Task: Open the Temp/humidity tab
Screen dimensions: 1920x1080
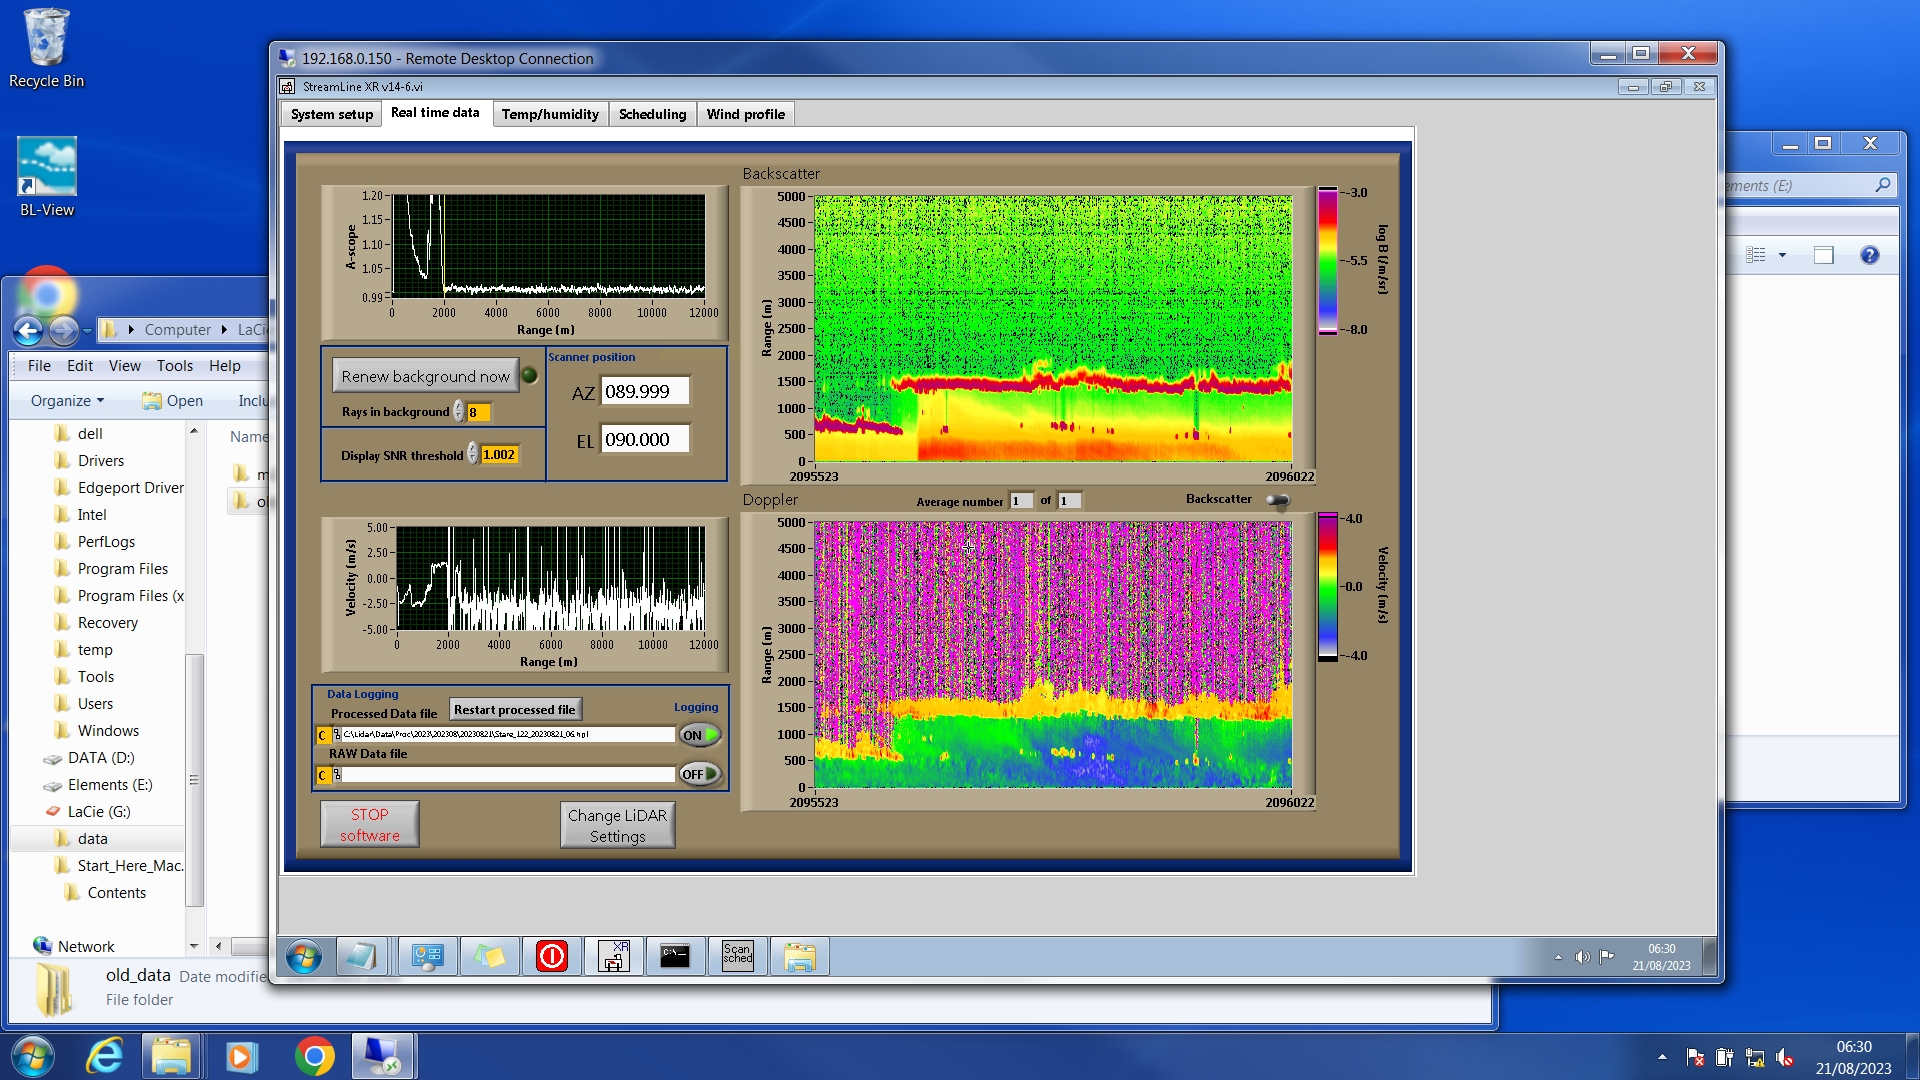Action: pyautogui.click(x=550, y=114)
